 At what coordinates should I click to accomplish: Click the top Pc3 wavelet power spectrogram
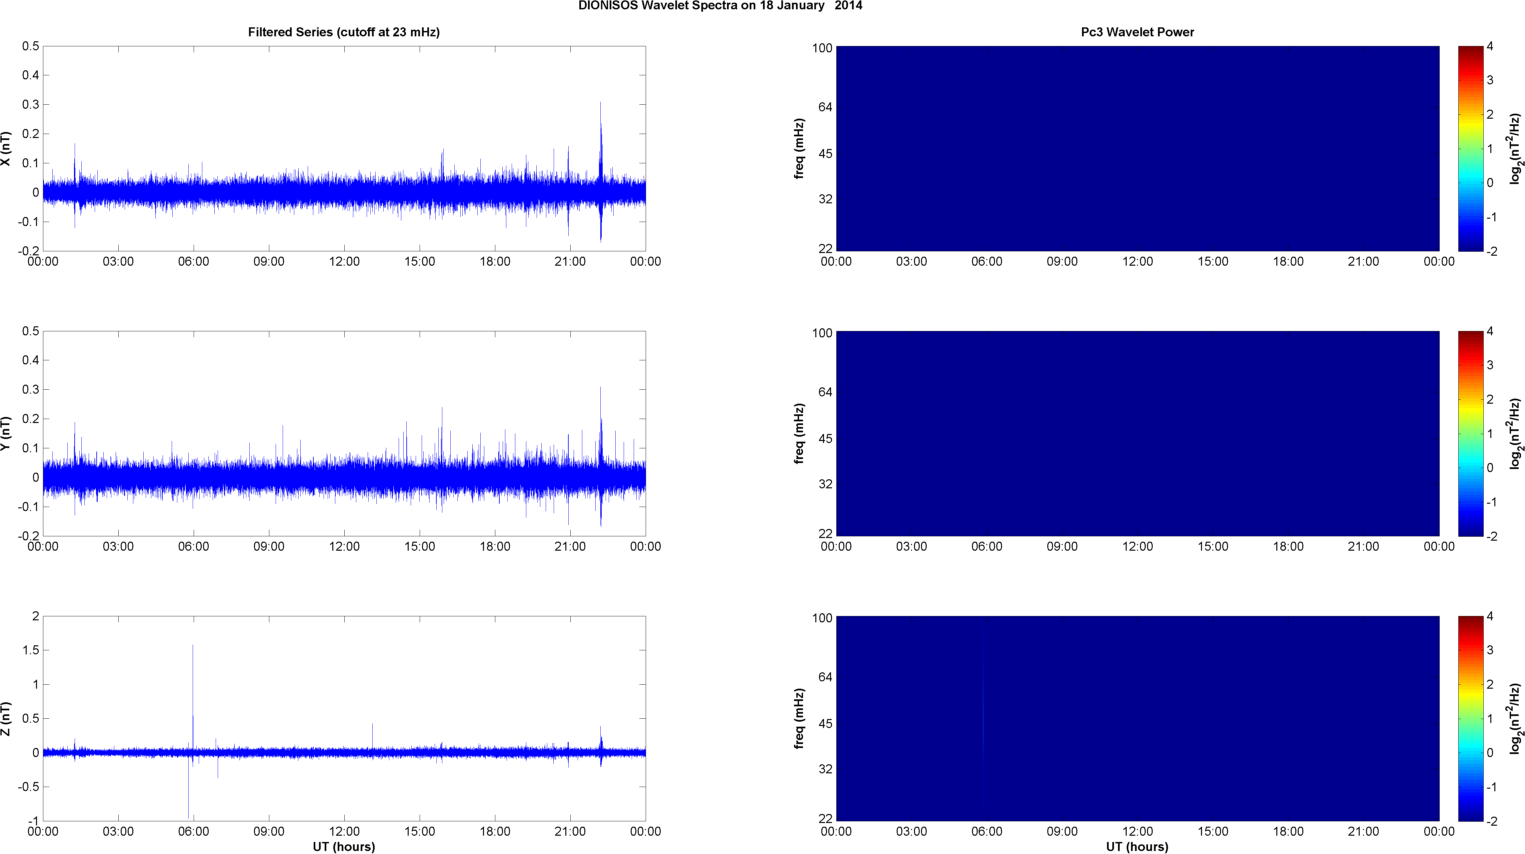click(1137, 148)
